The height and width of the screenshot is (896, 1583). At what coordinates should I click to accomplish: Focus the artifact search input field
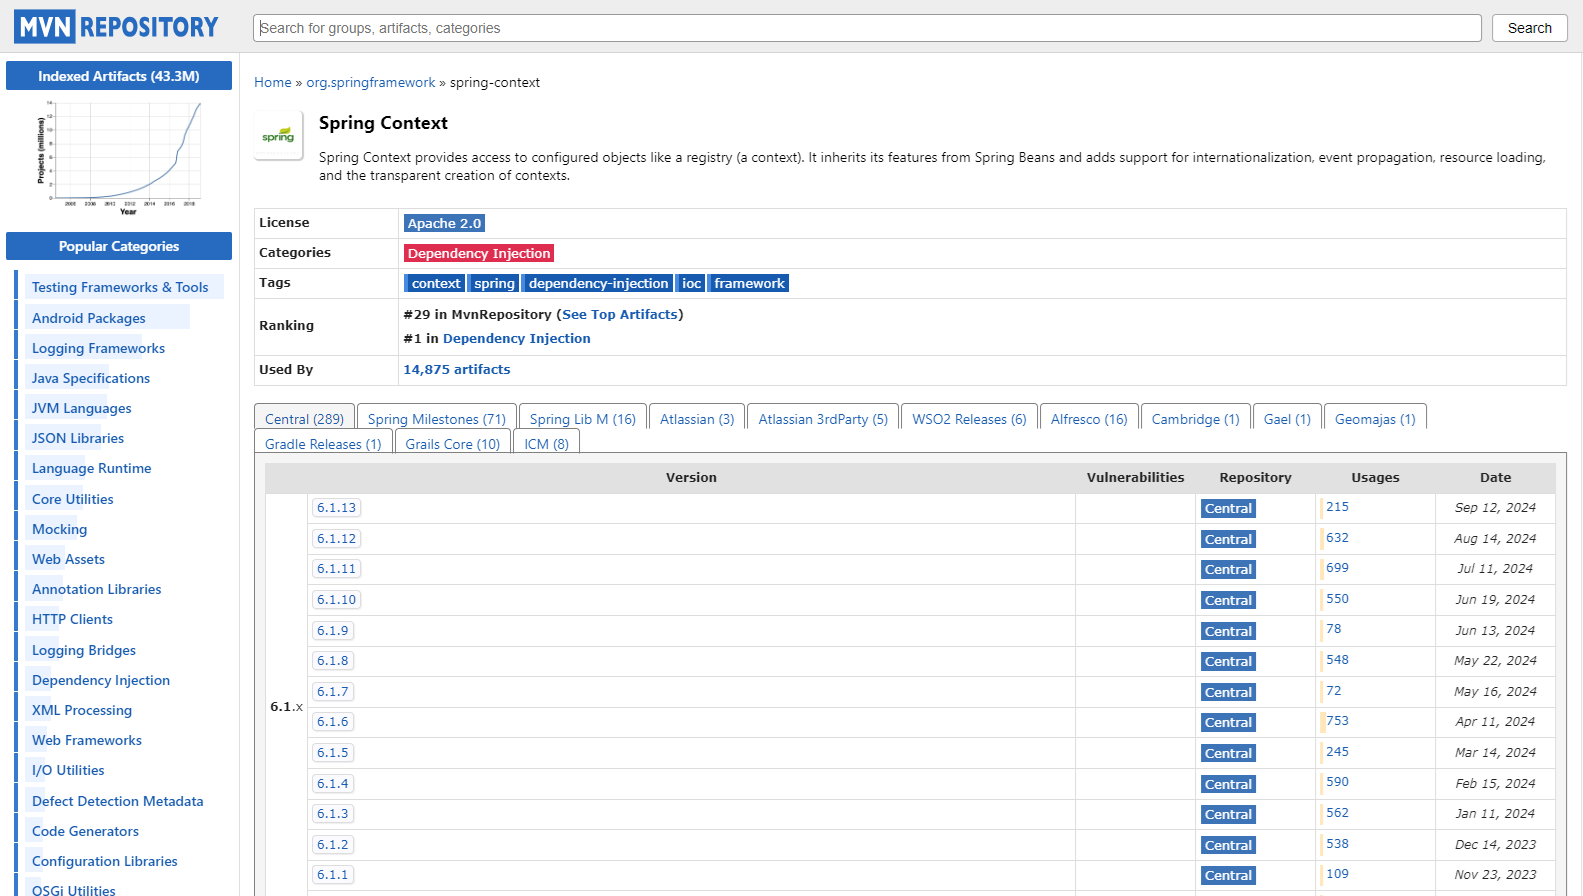click(x=867, y=28)
